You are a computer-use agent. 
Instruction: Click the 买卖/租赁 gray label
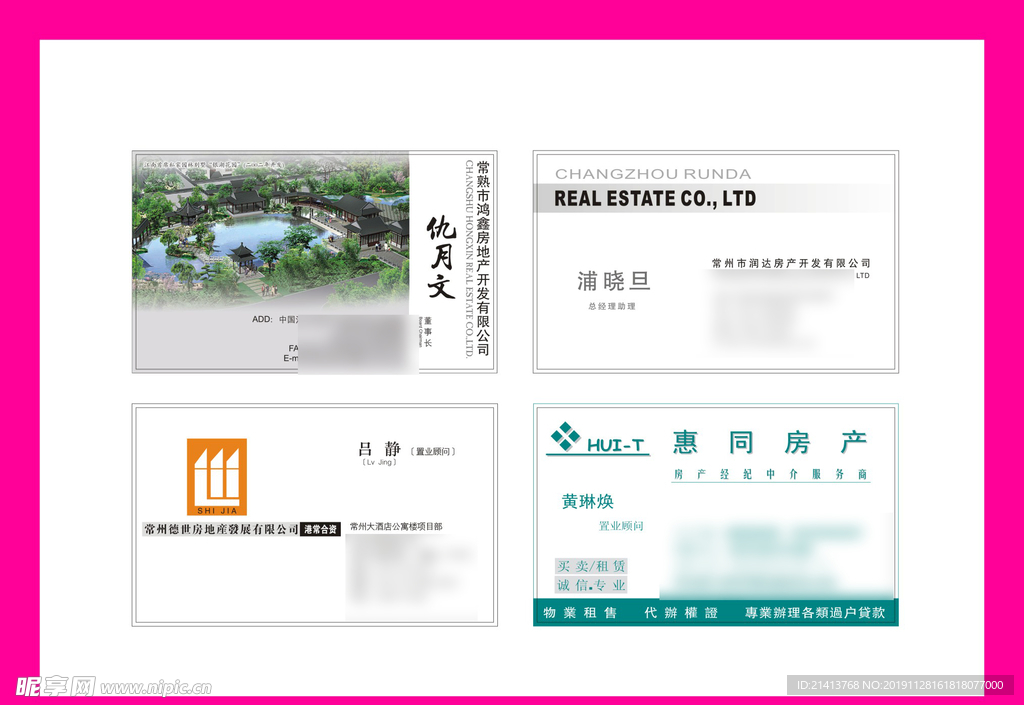tap(591, 566)
